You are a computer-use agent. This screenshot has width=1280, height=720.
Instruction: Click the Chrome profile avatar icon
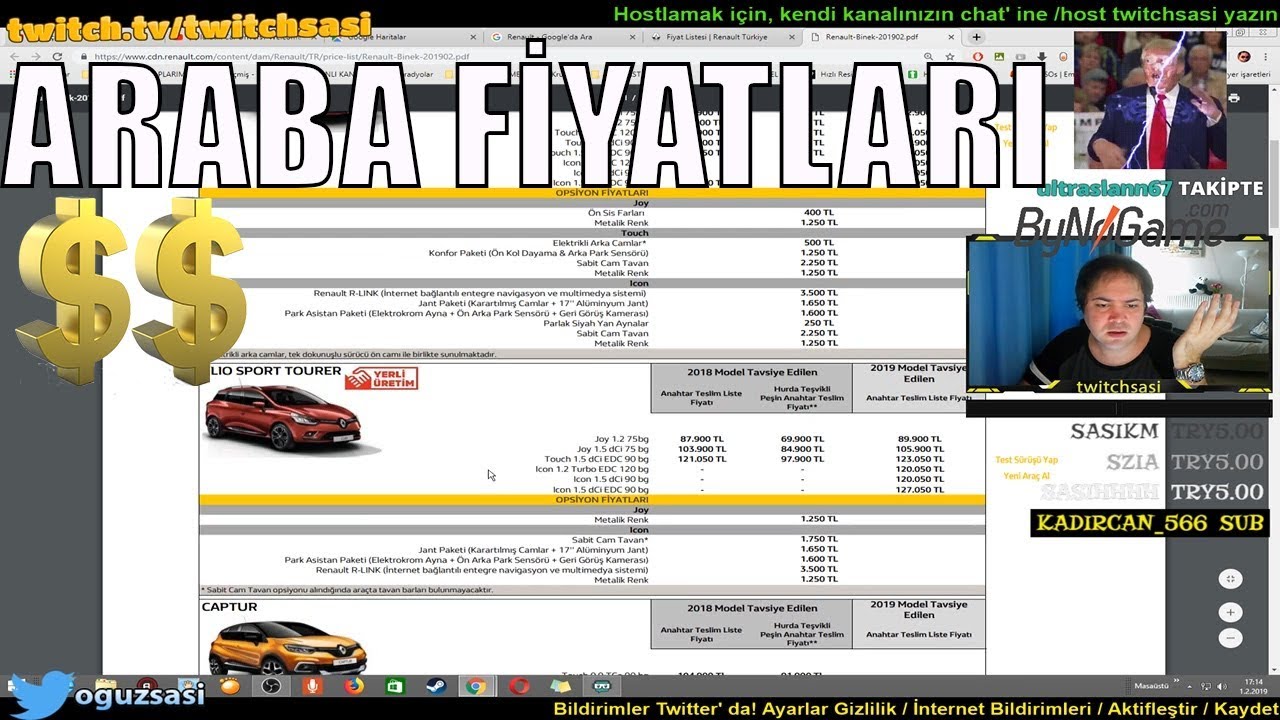click(1245, 57)
